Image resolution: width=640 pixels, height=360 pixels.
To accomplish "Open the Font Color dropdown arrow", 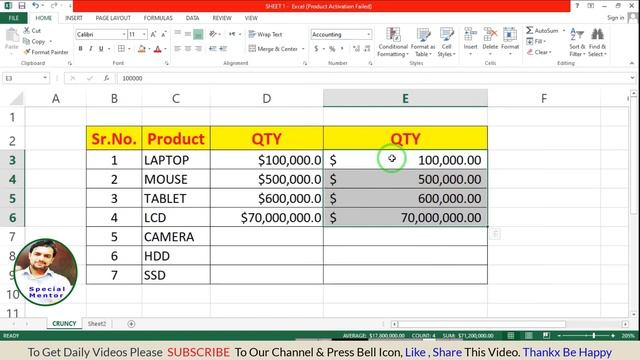I will pos(165,49).
